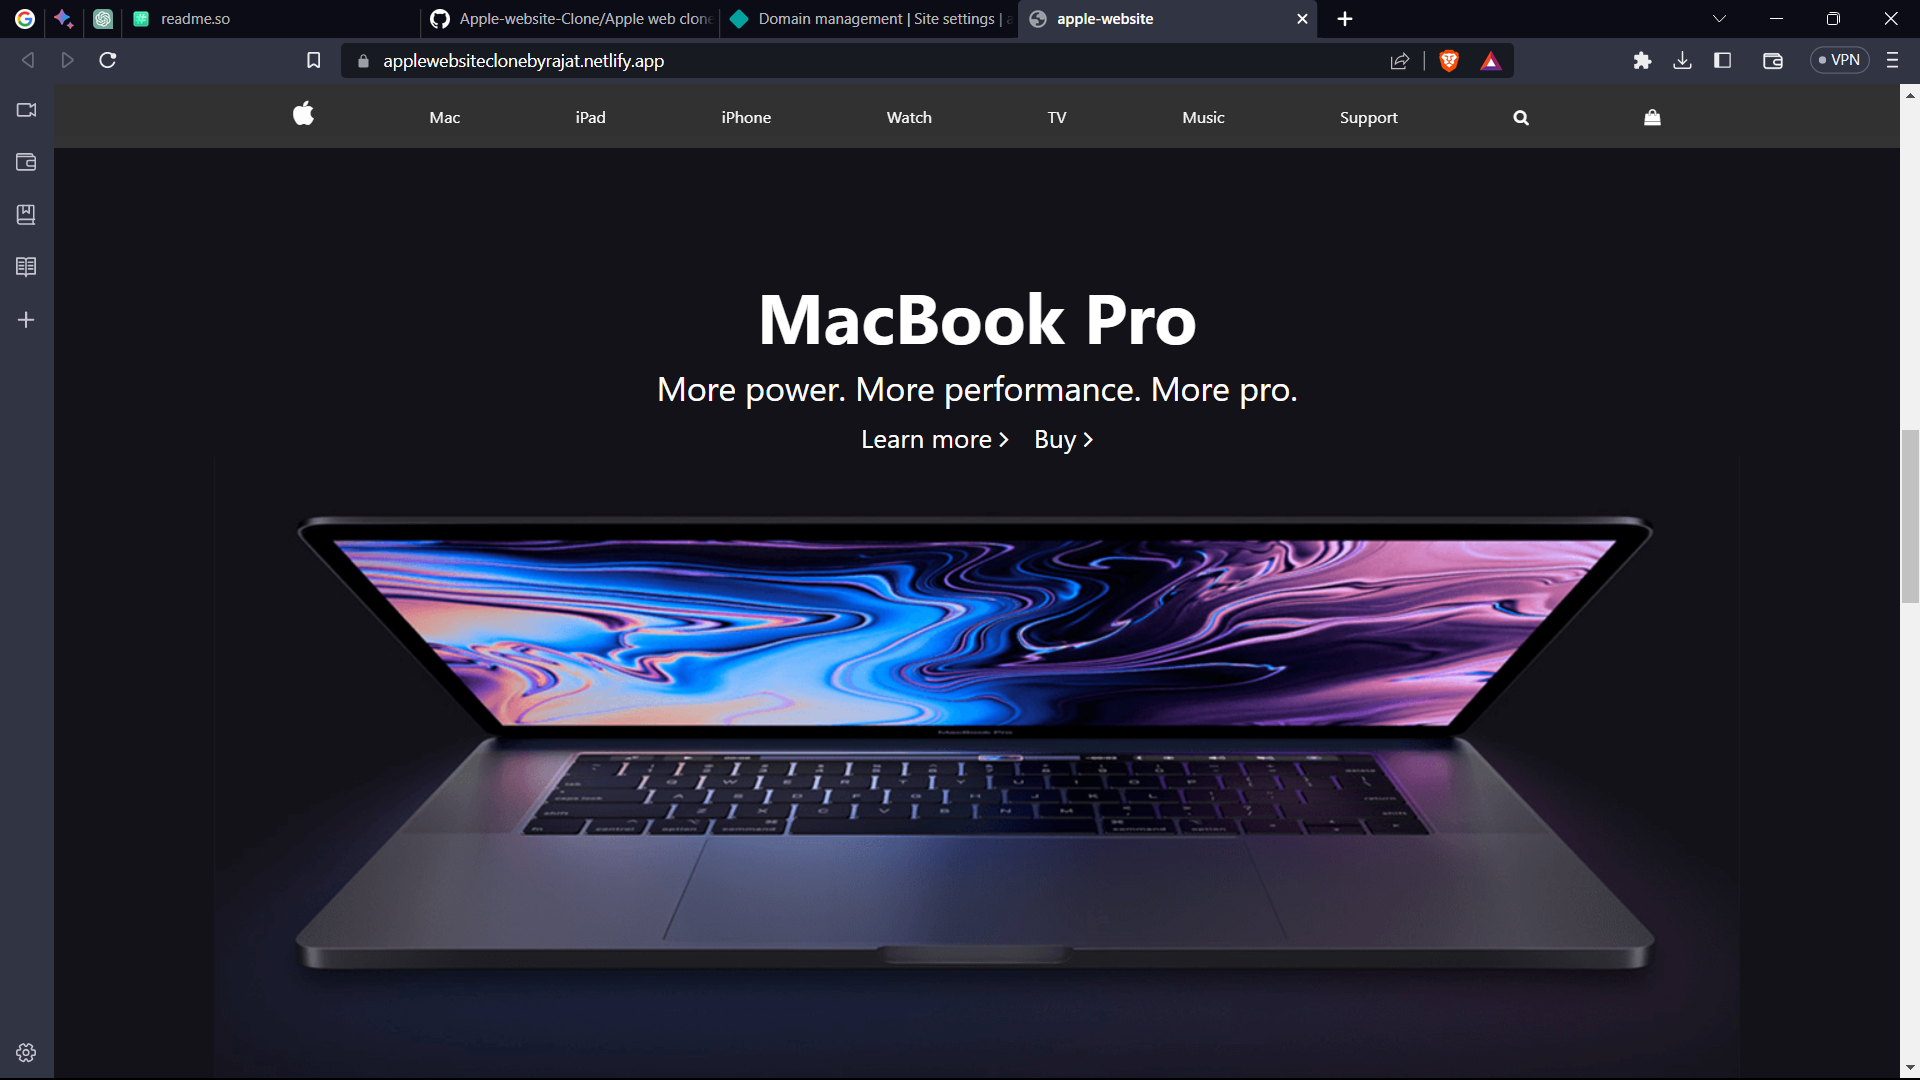The image size is (1920, 1080).
Task: Open the Watch menu item
Action: 909,117
